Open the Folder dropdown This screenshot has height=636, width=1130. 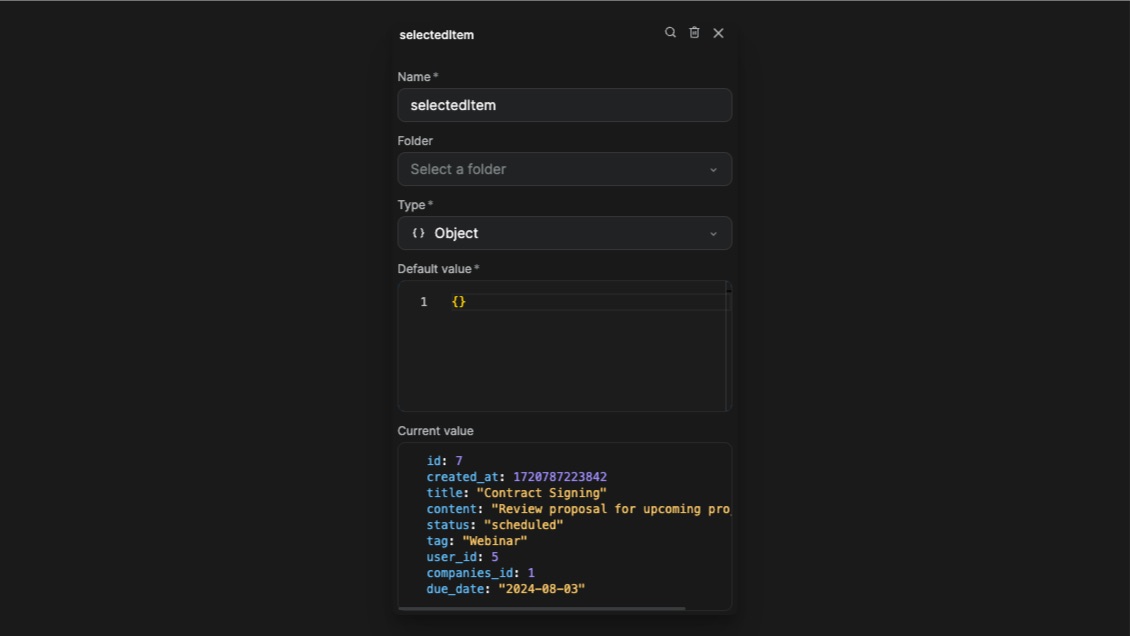[x=564, y=169]
